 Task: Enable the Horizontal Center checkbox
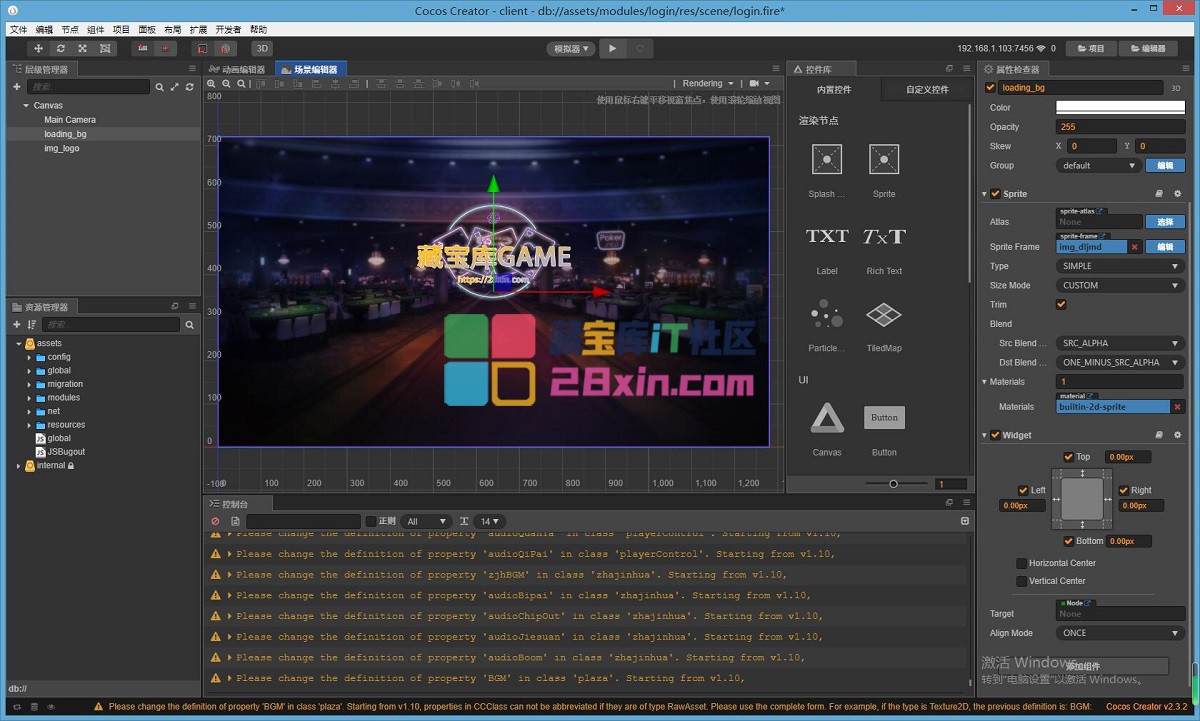coord(1021,563)
